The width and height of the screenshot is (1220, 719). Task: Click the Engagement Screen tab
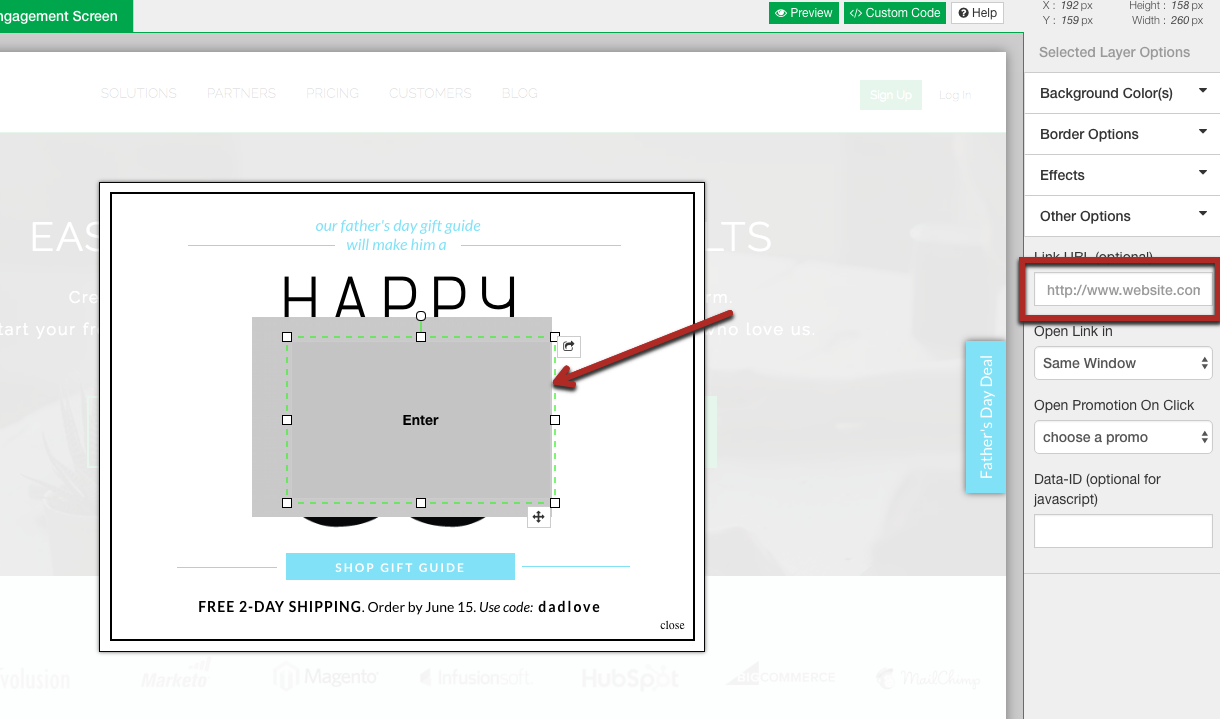(x=60, y=16)
